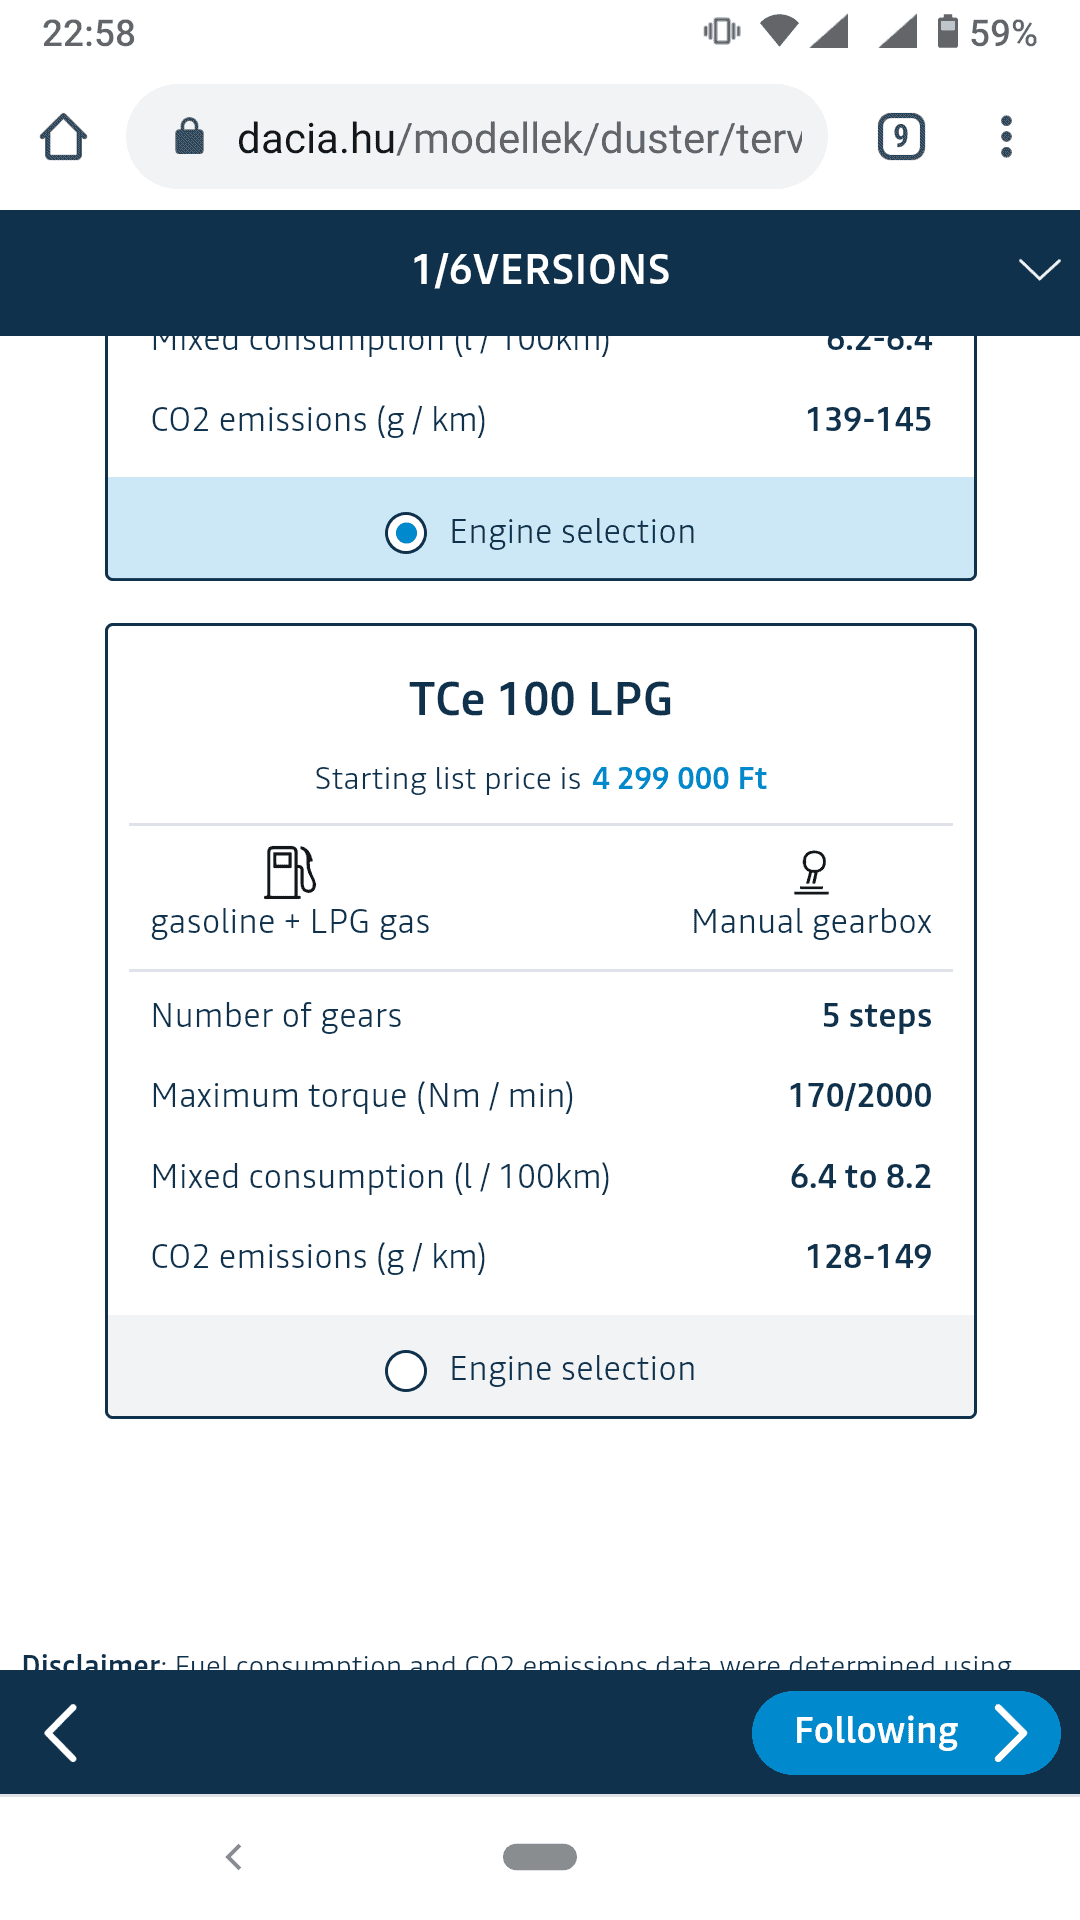Tap the TCe 100 LPG card title
Screen dimensions: 1080x1920
pyautogui.click(x=540, y=699)
